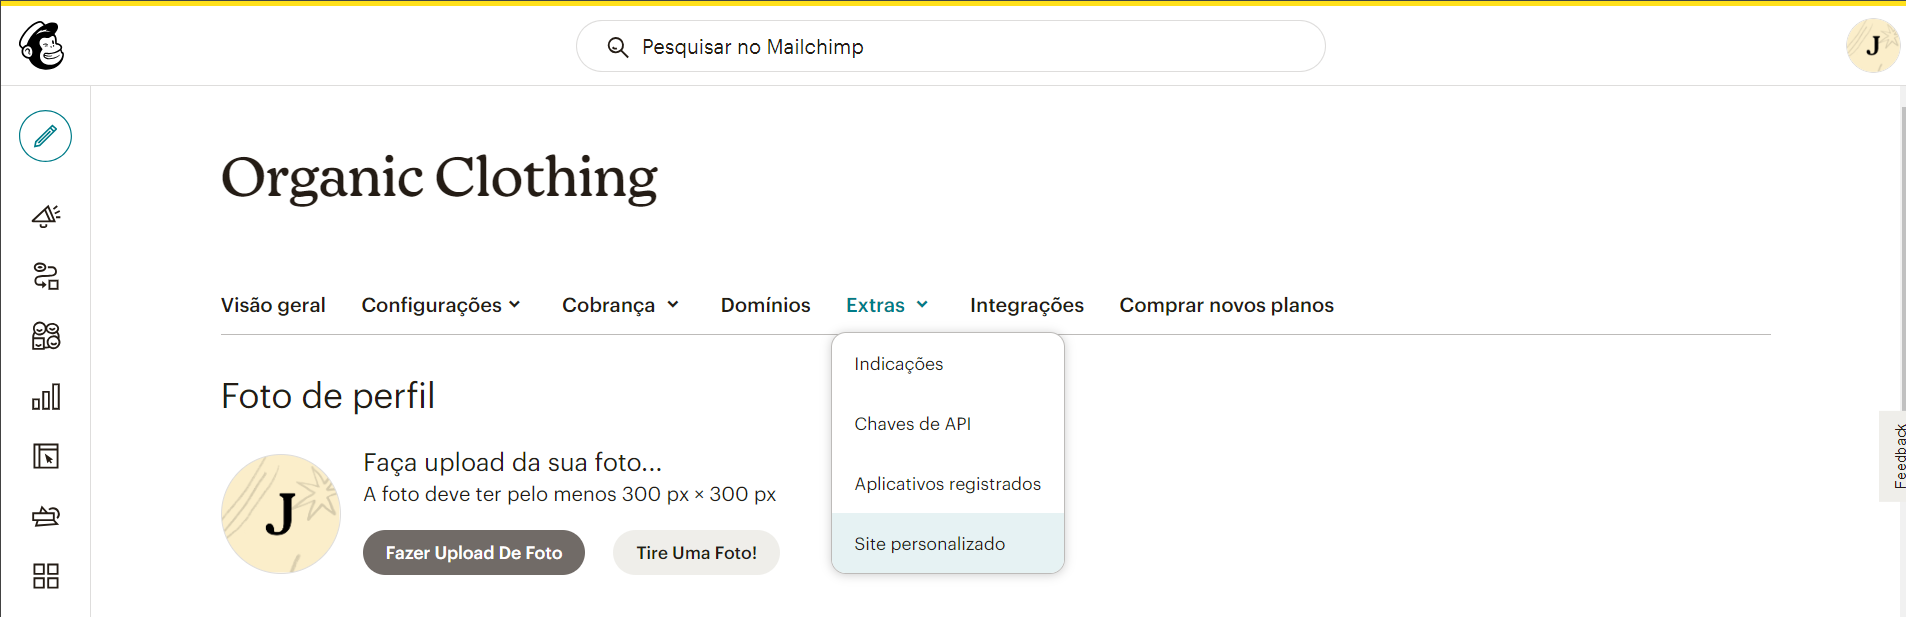This screenshot has height=617, width=1906.
Task: Click the Mailchimp Freddie logo
Action: pyautogui.click(x=42, y=46)
